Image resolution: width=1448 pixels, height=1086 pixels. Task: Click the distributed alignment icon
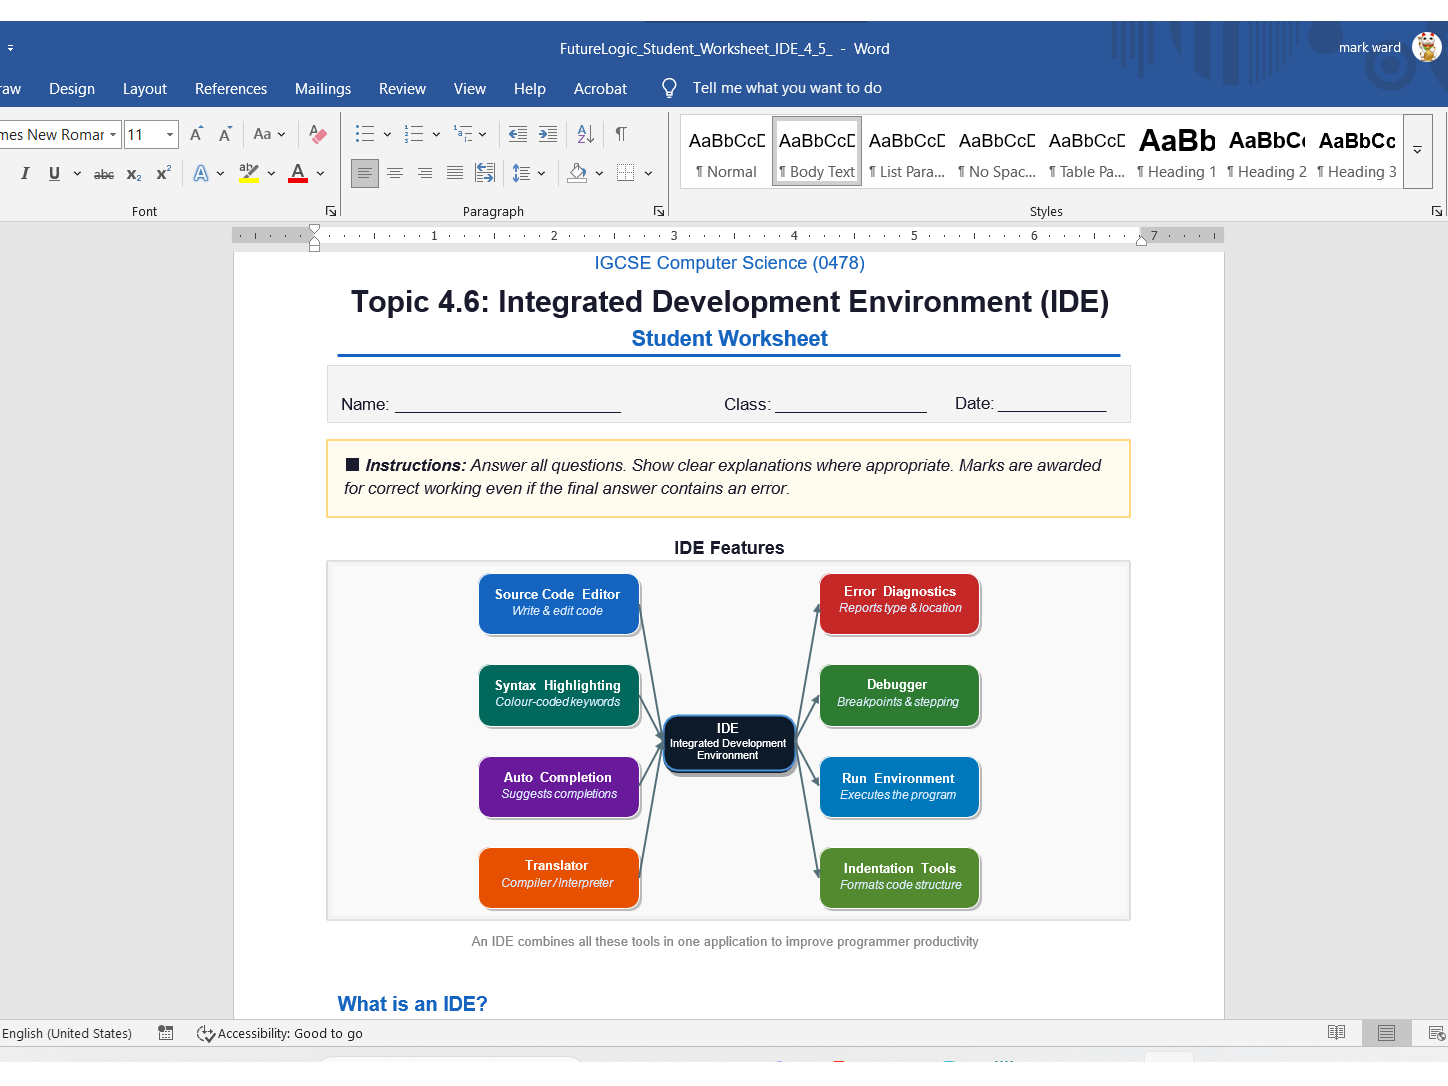pyautogui.click(x=485, y=173)
